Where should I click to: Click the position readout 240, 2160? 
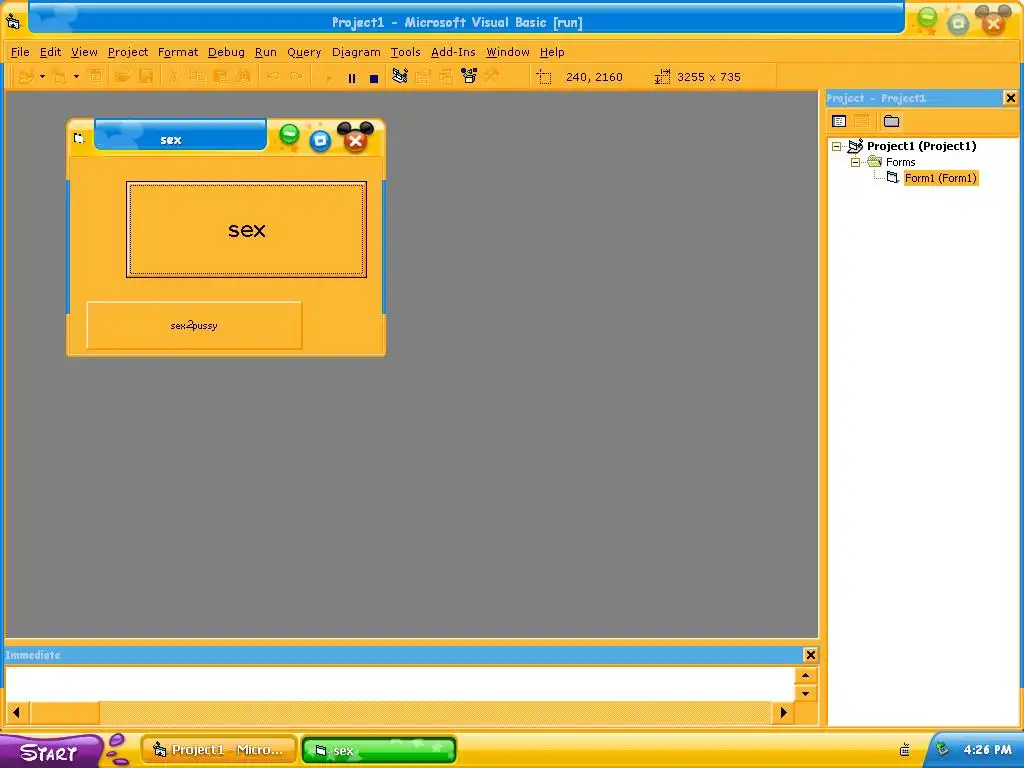(594, 77)
